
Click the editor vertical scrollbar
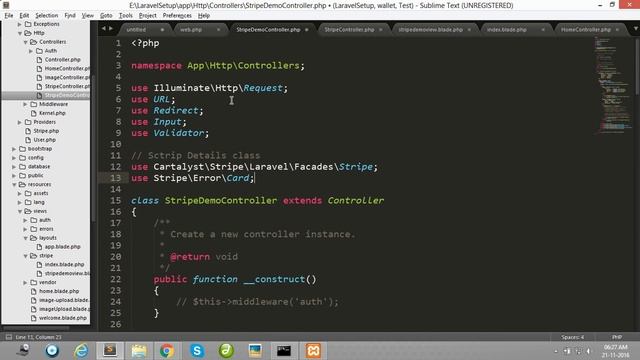(x=637, y=65)
